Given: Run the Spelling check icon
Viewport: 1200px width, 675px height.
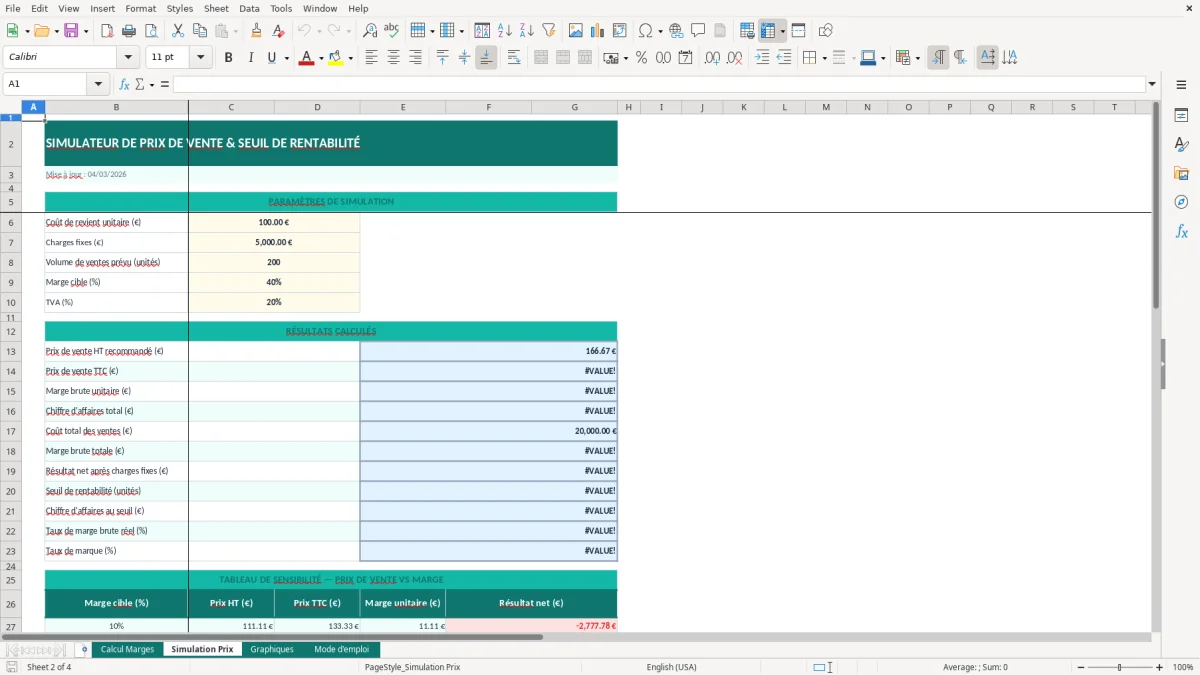Looking at the screenshot, I should click(x=391, y=31).
